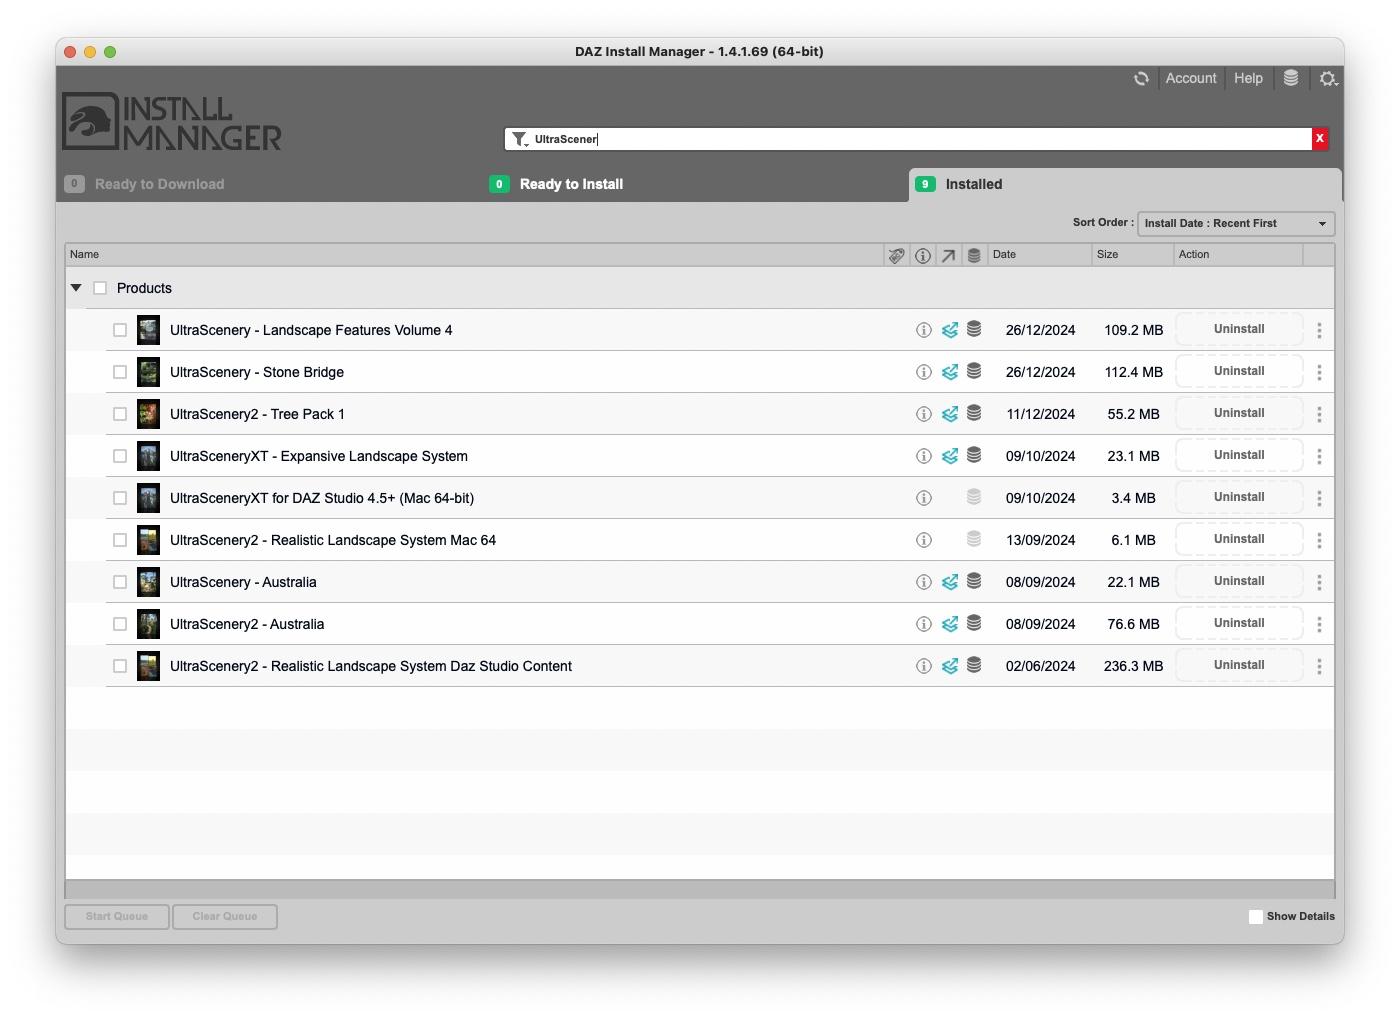This screenshot has width=1400, height=1018.
Task: Tick checkbox for Realistic Landscape System Mac 64
Action: click(x=120, y=540)
